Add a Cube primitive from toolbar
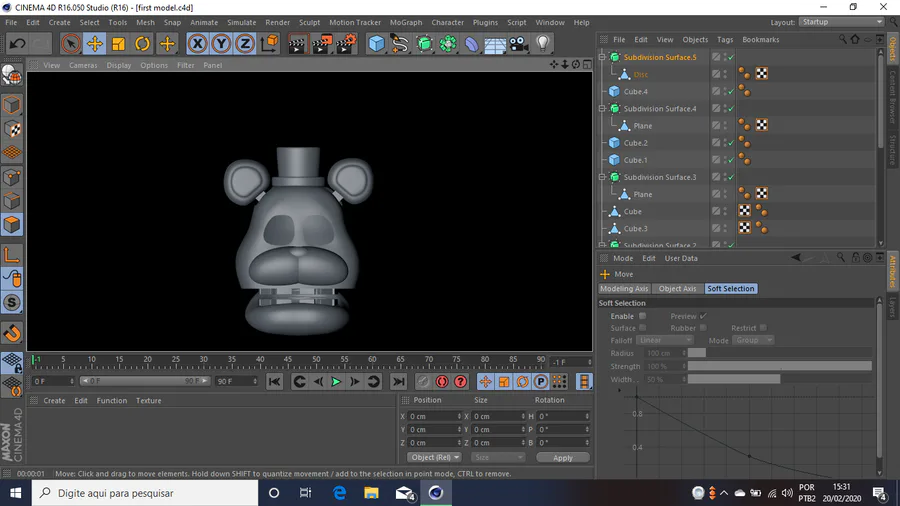 (376, 43)
